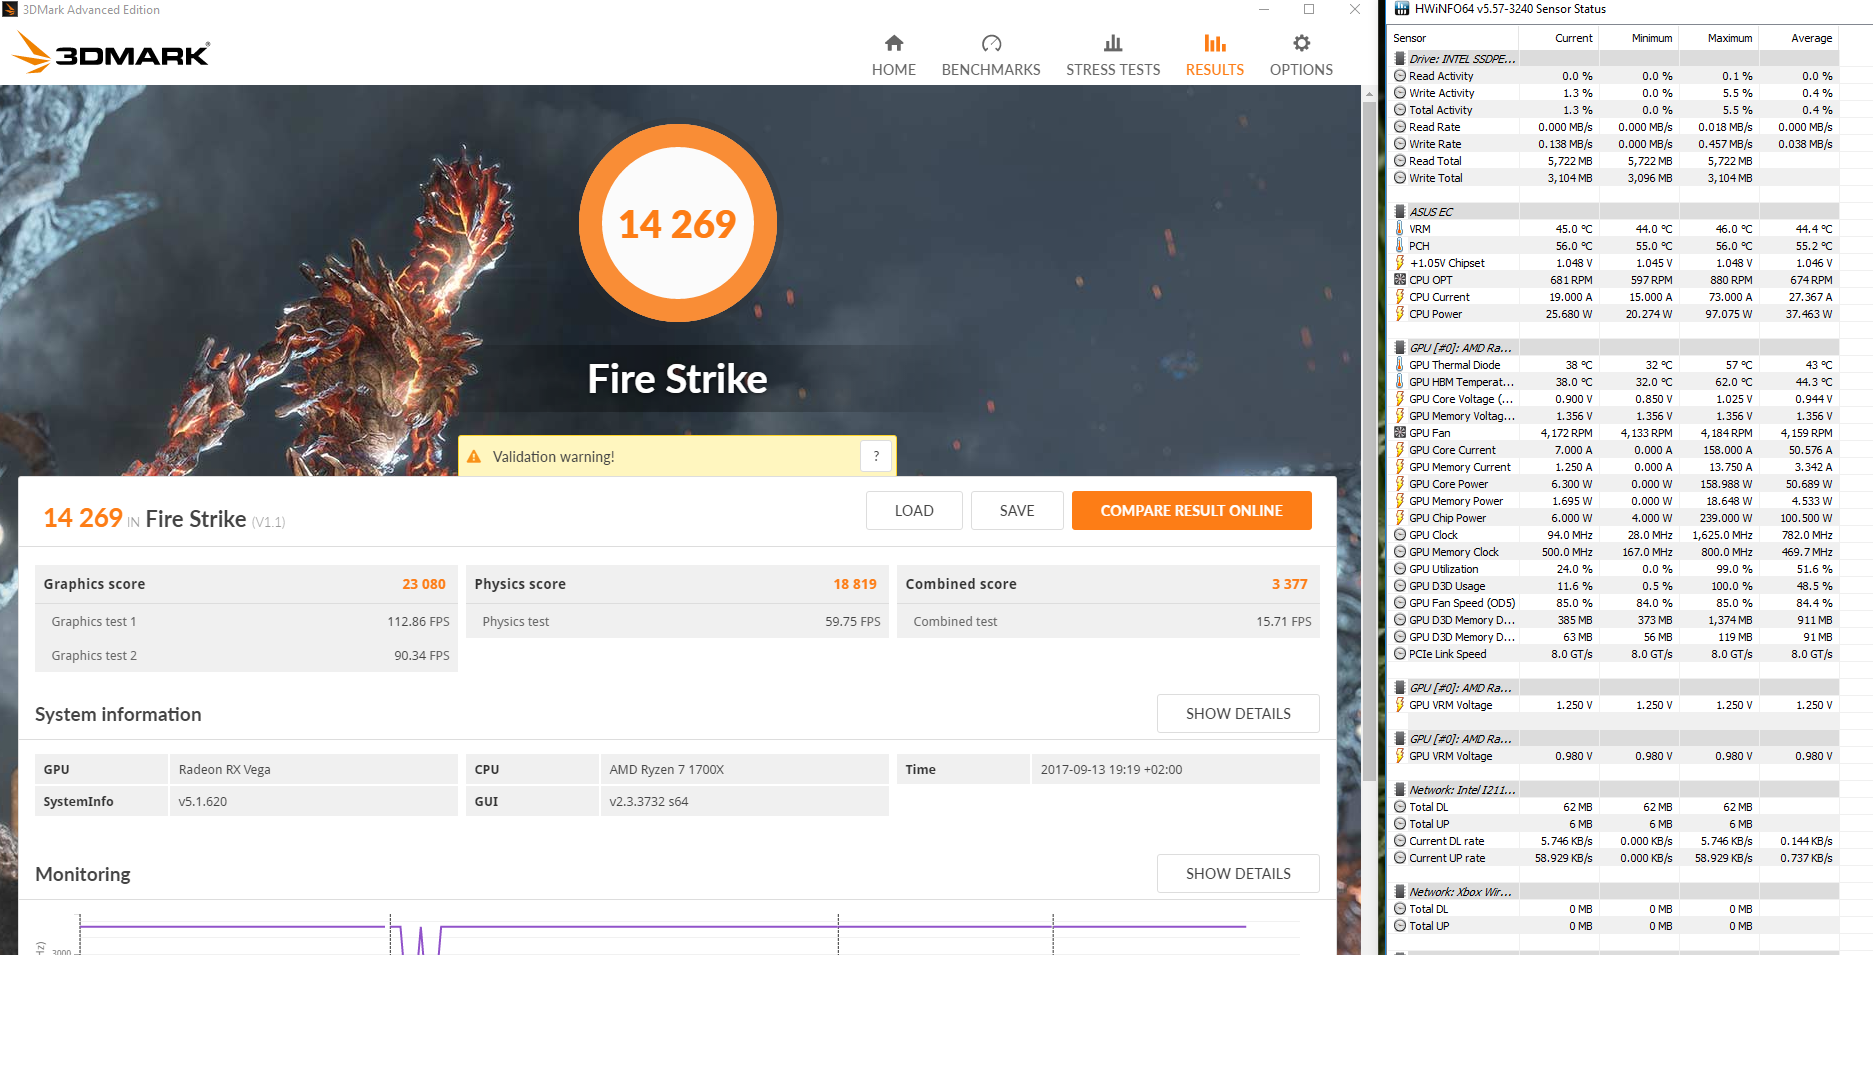This screenshot has height=1080, width=1873.
Task: Click the GPU Fan row's fan icon
Action: (x=1400, y=433)
